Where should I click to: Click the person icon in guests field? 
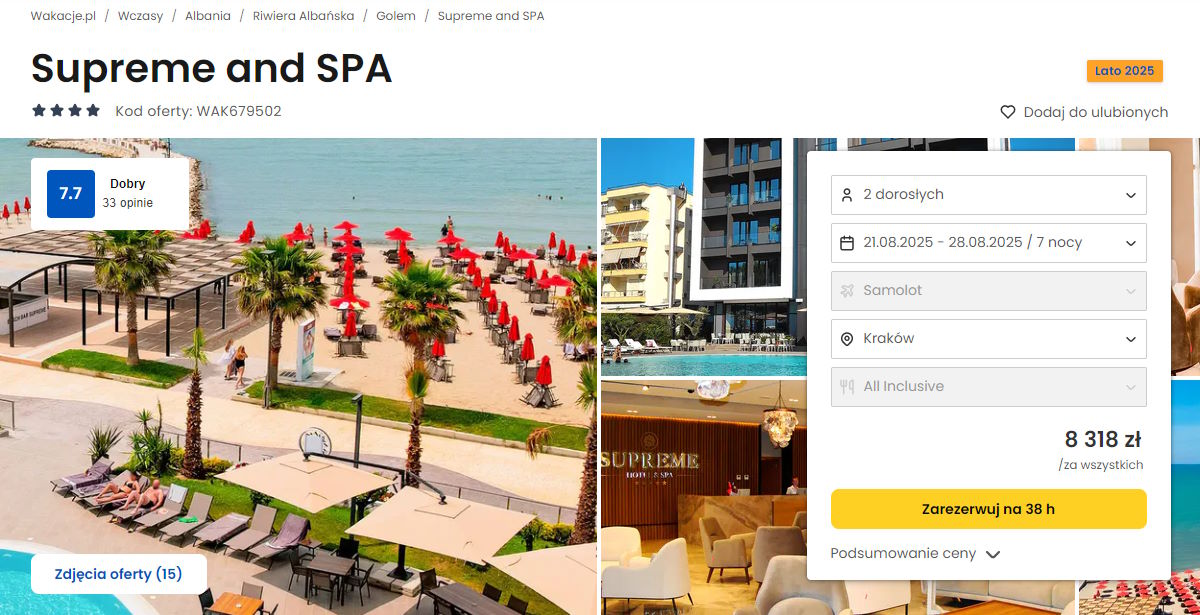coord(847,194)
